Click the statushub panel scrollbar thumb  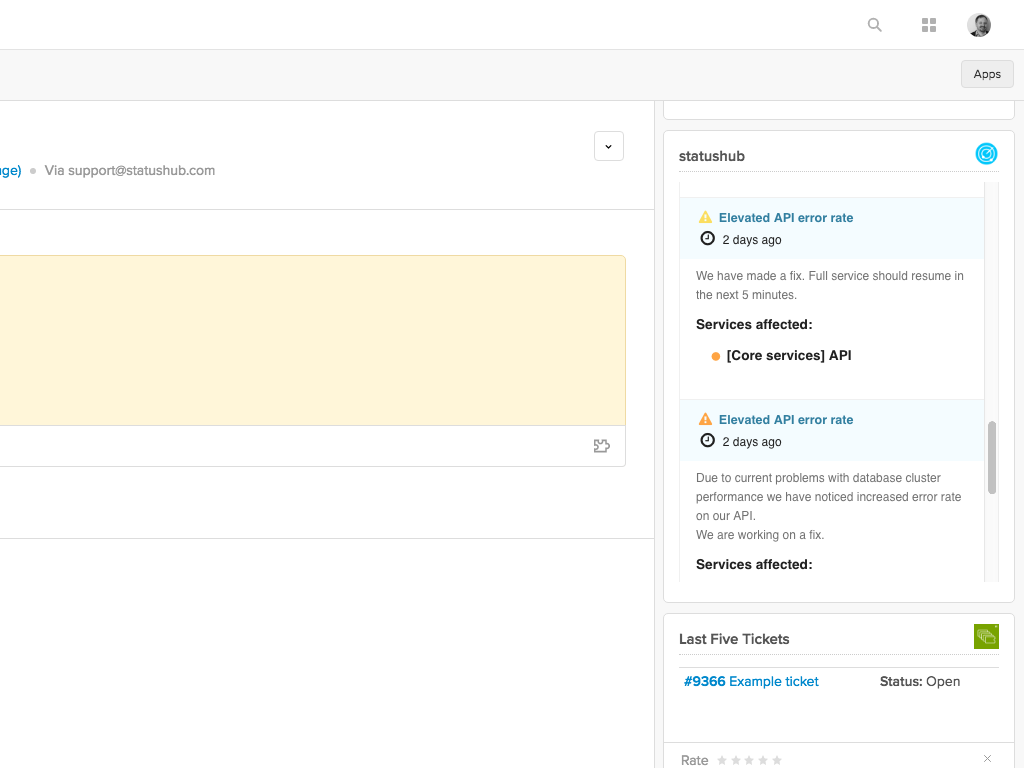point(992,457)
